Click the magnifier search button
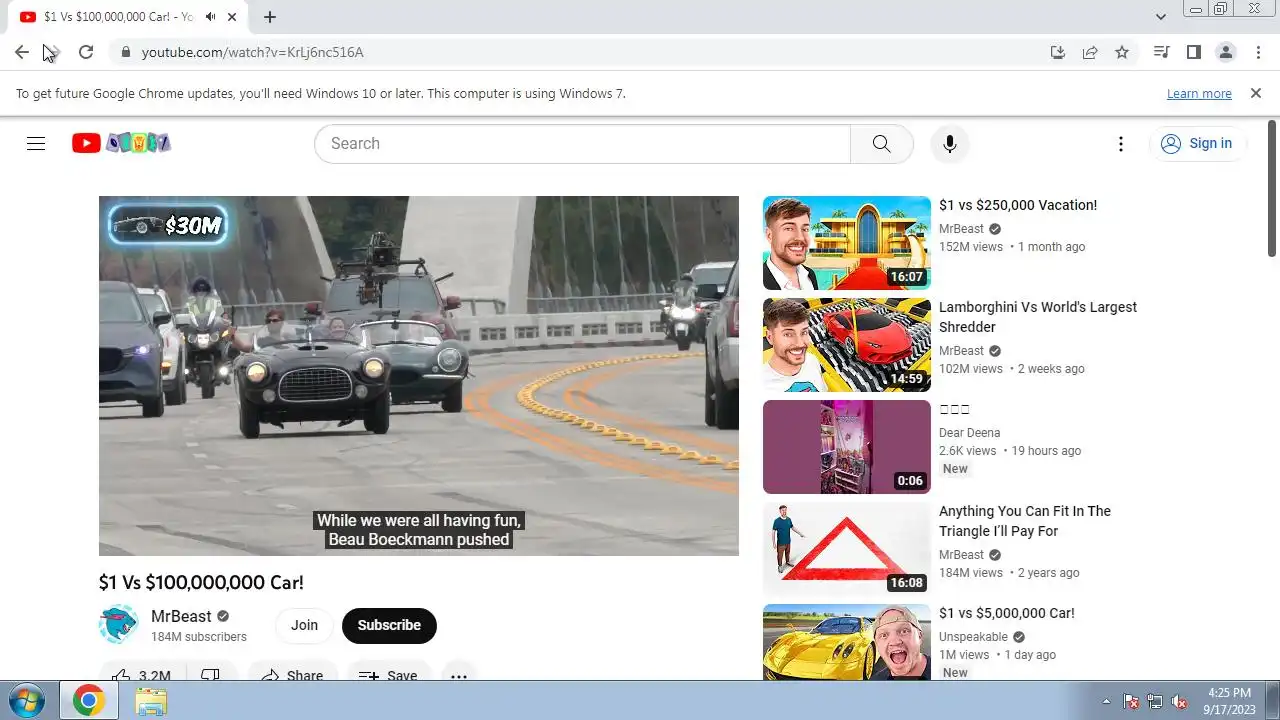Image resolution: width=1280 pixels, height=720 pixels. click(881, 143)
